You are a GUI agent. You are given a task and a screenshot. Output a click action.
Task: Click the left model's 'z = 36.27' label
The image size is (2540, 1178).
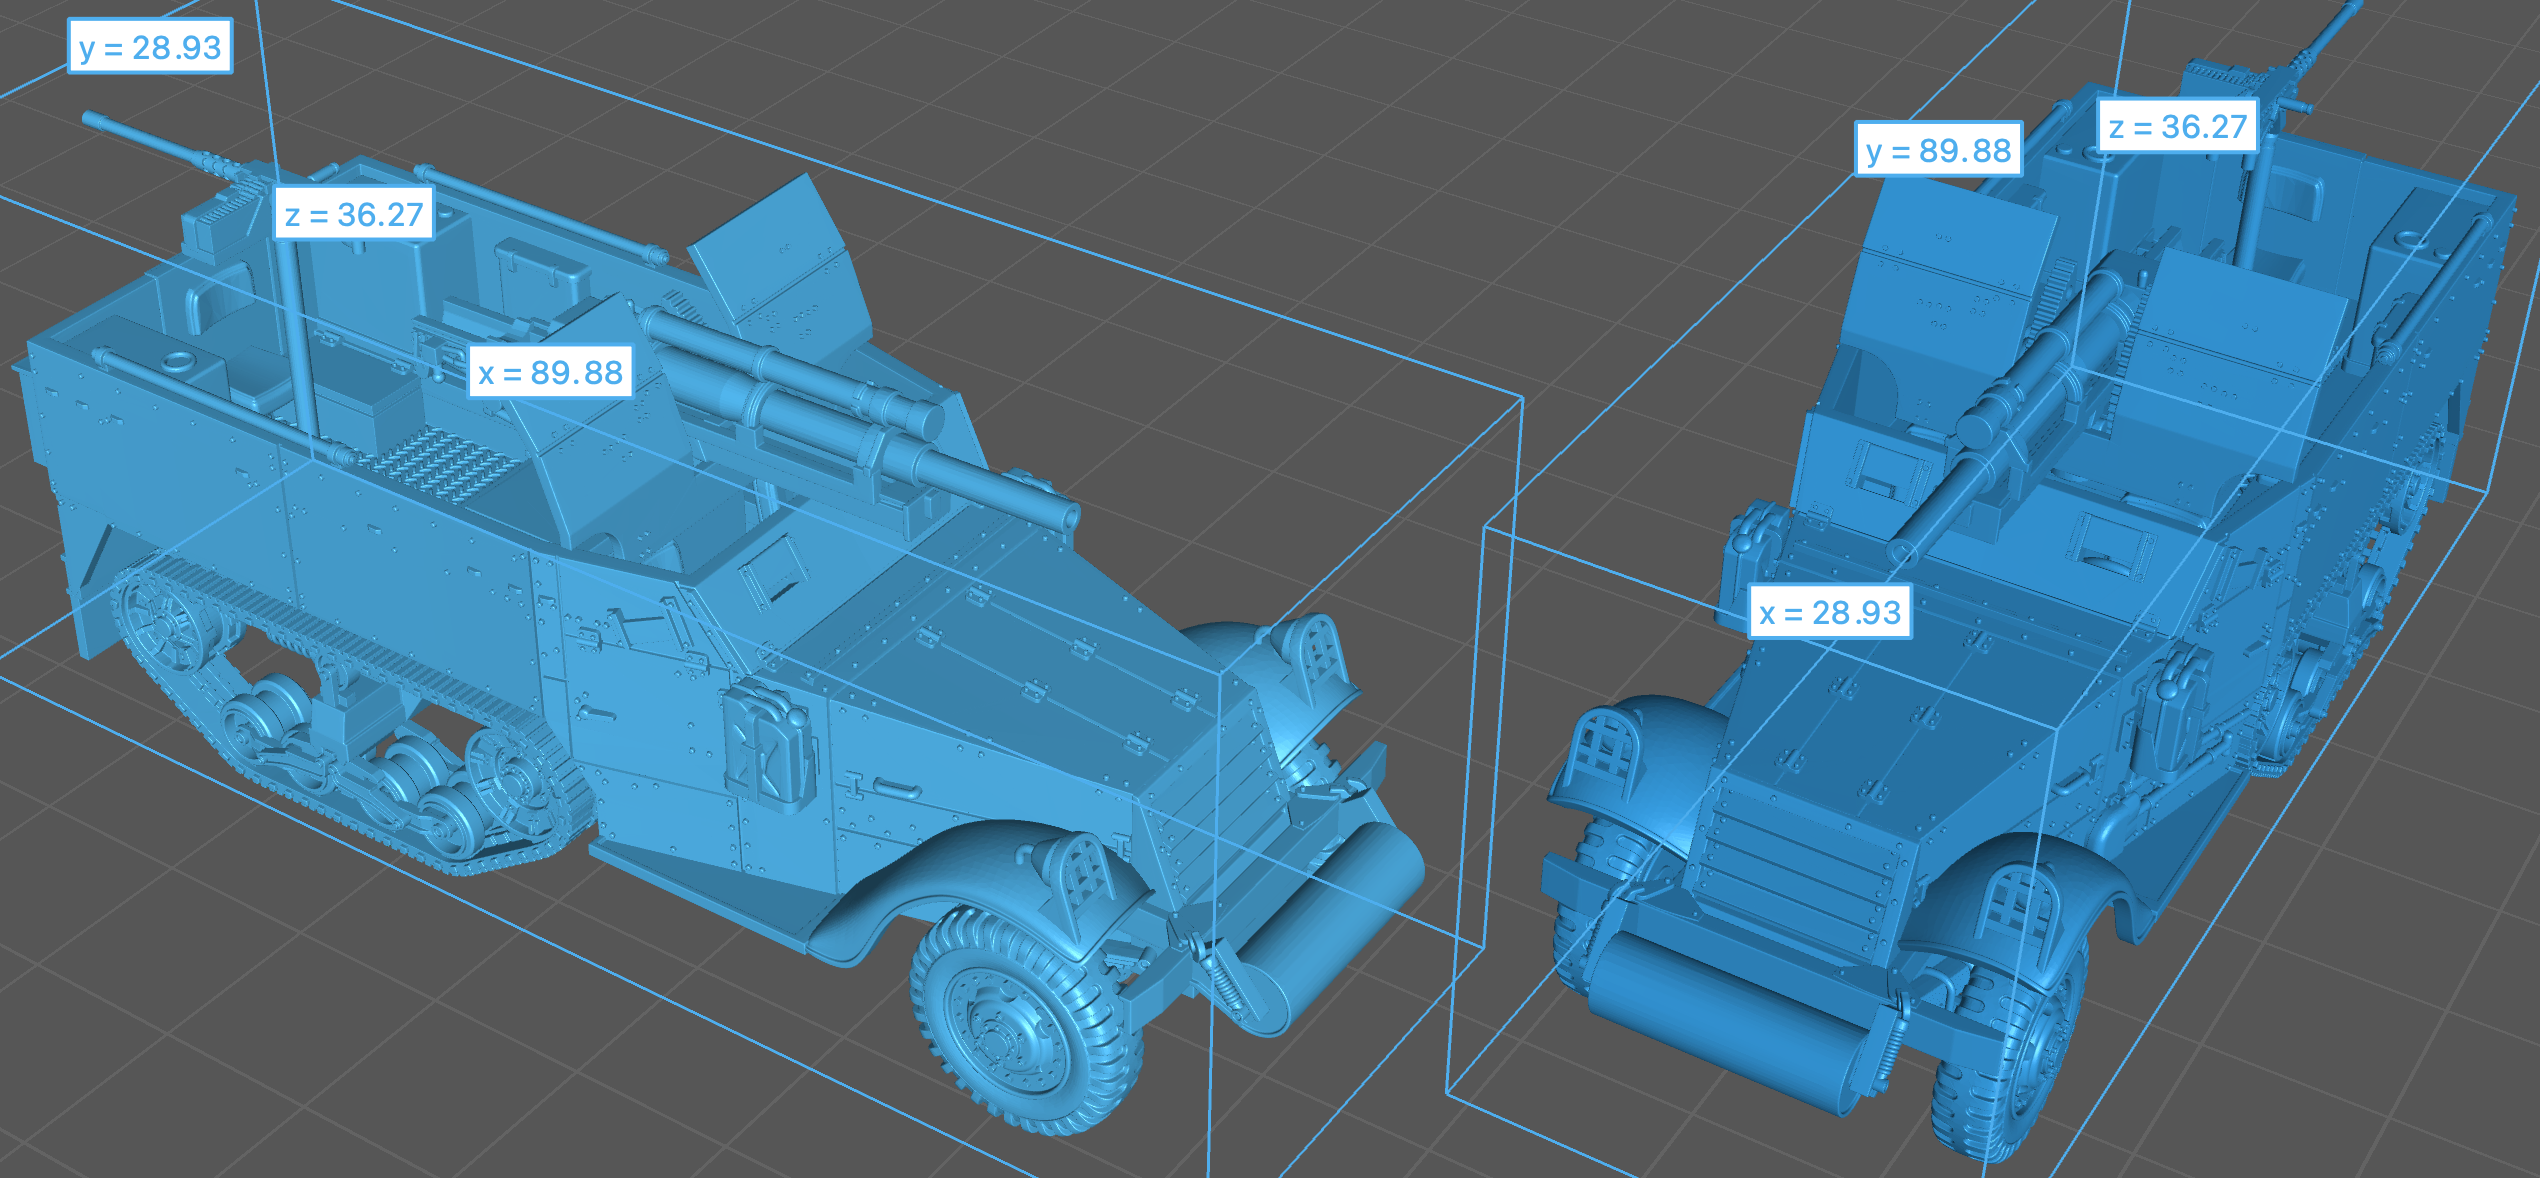tap(354, 214)
